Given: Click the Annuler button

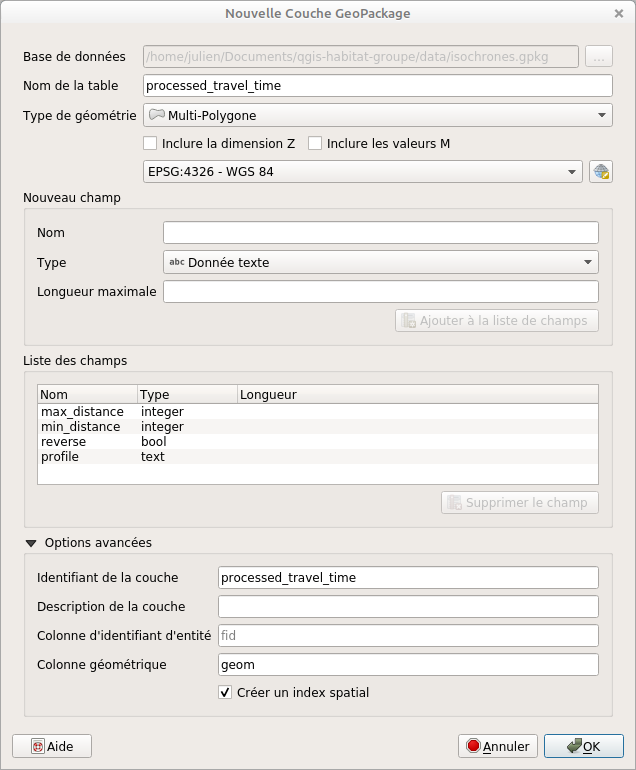Looking at the screenshot, I should (x=498, y=746).
